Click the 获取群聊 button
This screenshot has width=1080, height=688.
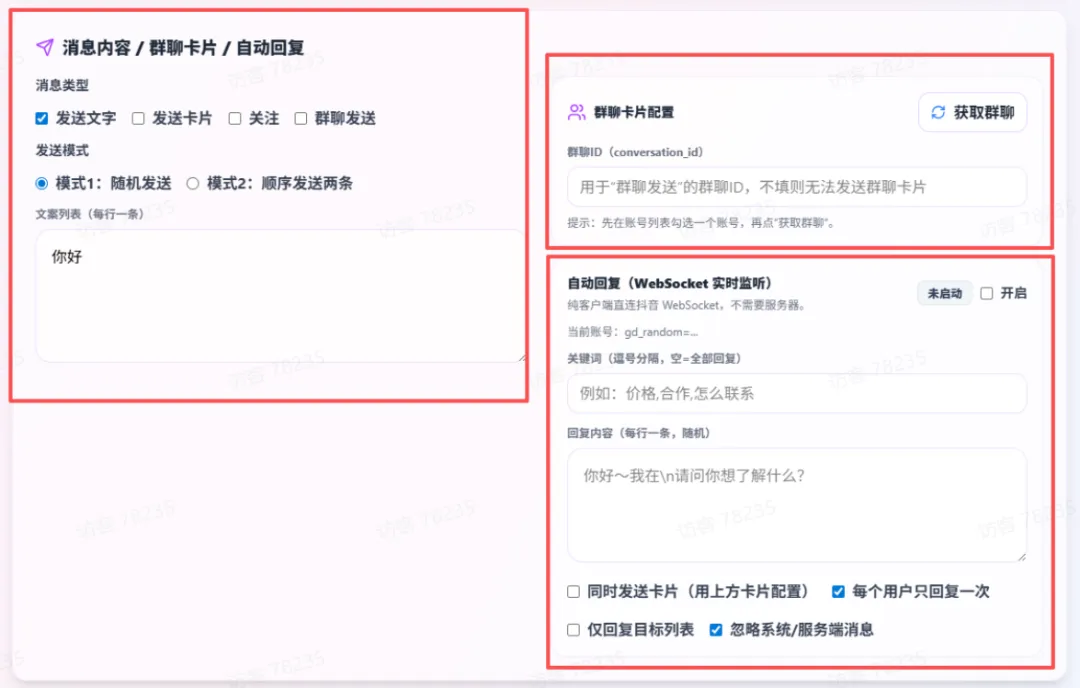(972, 112)
